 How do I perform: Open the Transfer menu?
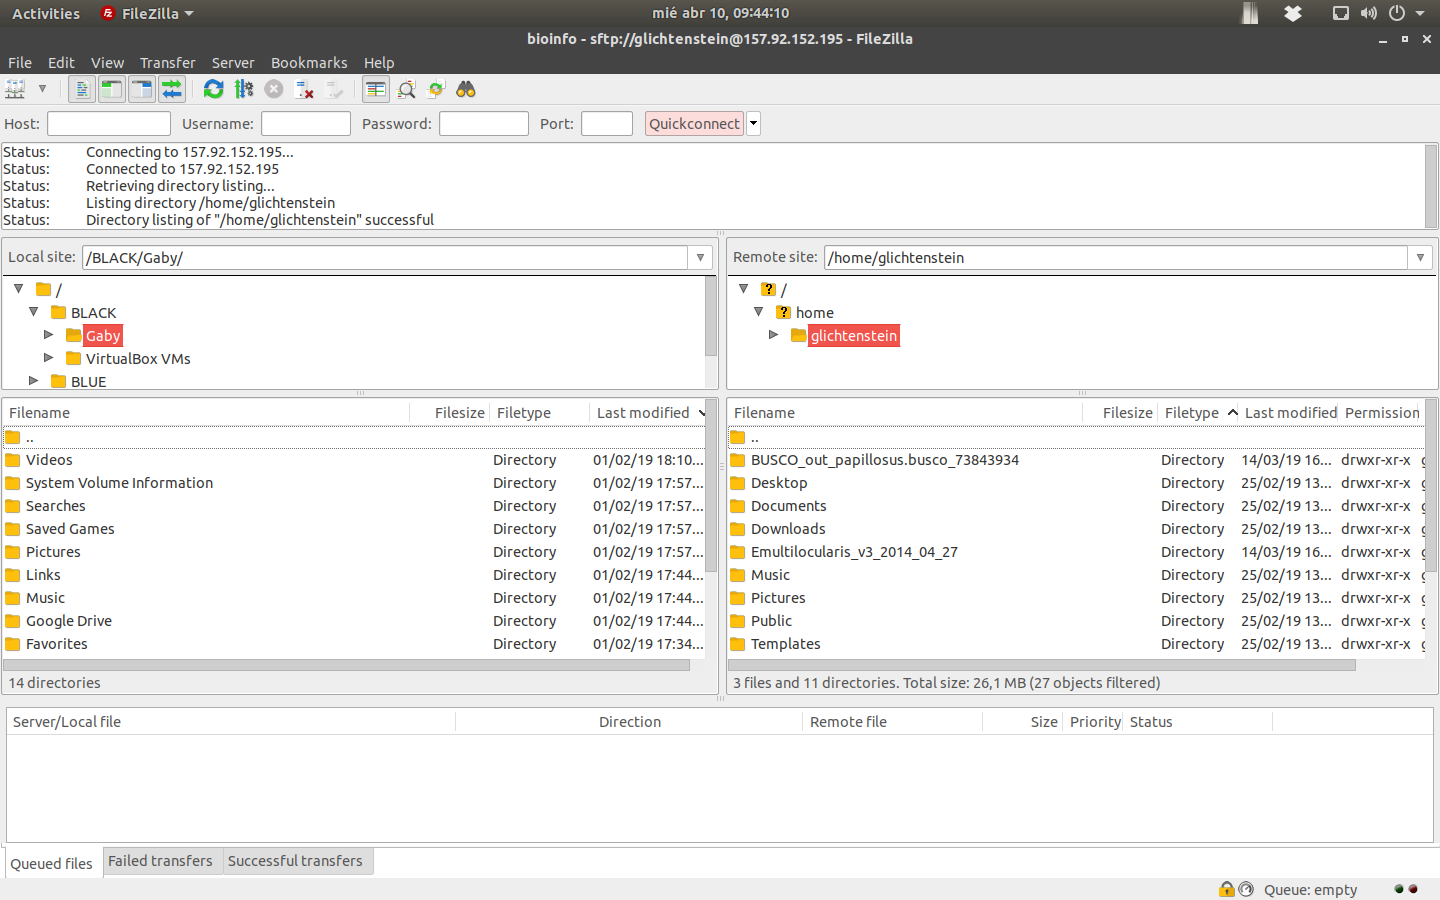(167, 62)
